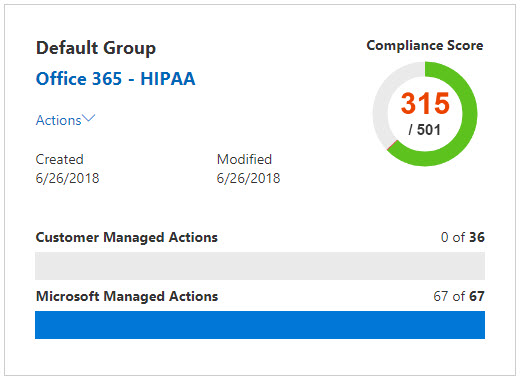Click the Microsoft Managed Actions label
Screen dimensions: 520x381
[127, 296]
